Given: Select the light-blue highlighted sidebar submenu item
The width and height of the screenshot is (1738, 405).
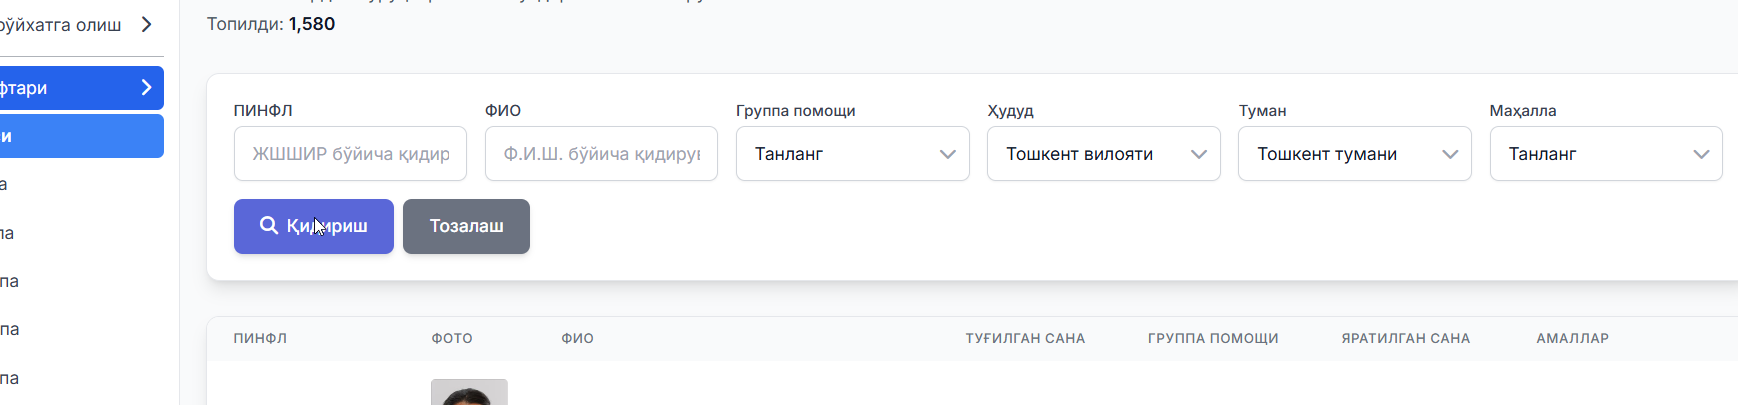Looking at the screenshot, I should tap(80, 136).
